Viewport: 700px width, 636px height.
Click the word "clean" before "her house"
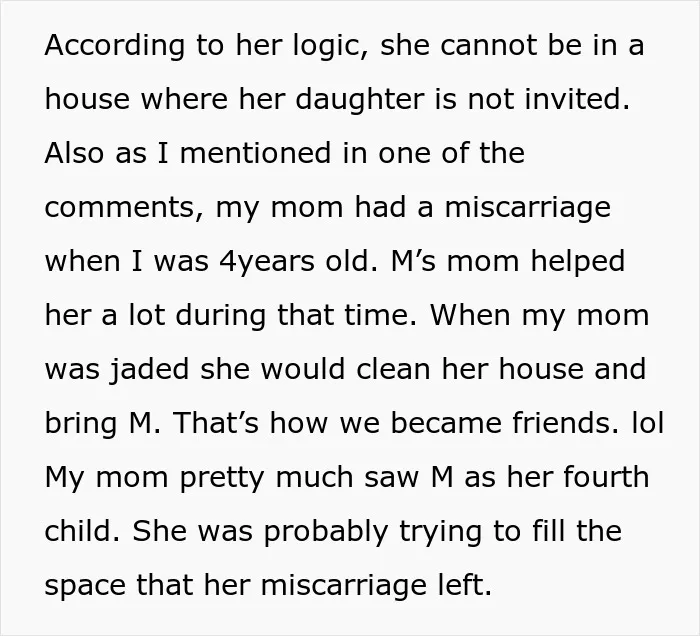(x=393, y=370)
